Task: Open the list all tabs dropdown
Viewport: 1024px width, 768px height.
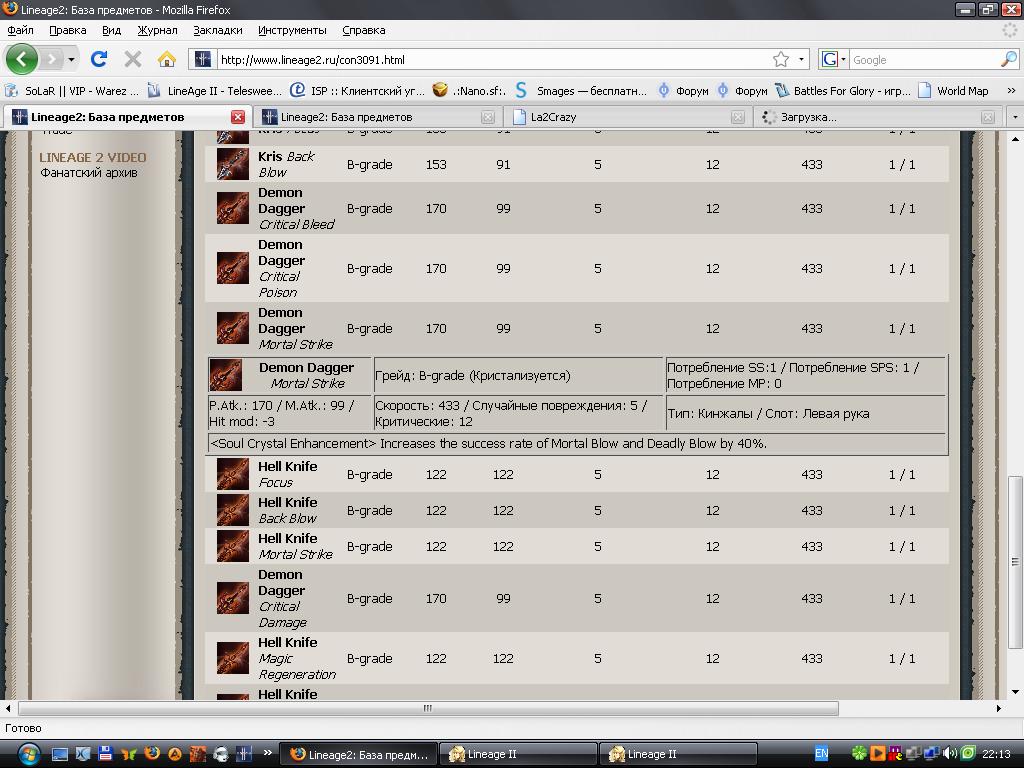Action: tap(1013, 117)
